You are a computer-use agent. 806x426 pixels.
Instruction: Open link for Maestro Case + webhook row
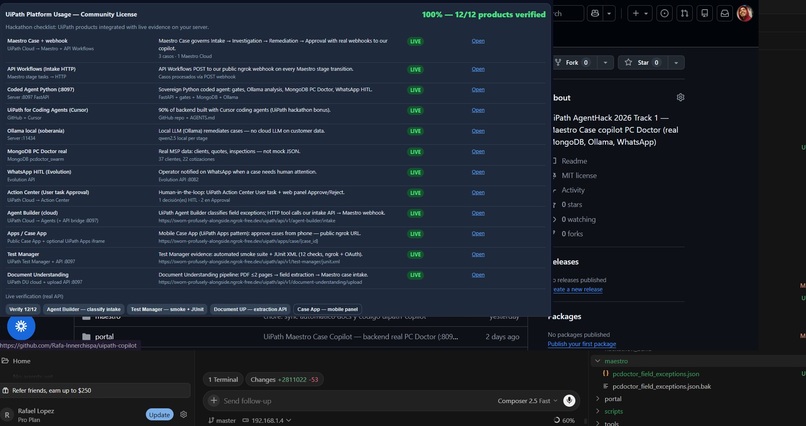pos(478,41)
